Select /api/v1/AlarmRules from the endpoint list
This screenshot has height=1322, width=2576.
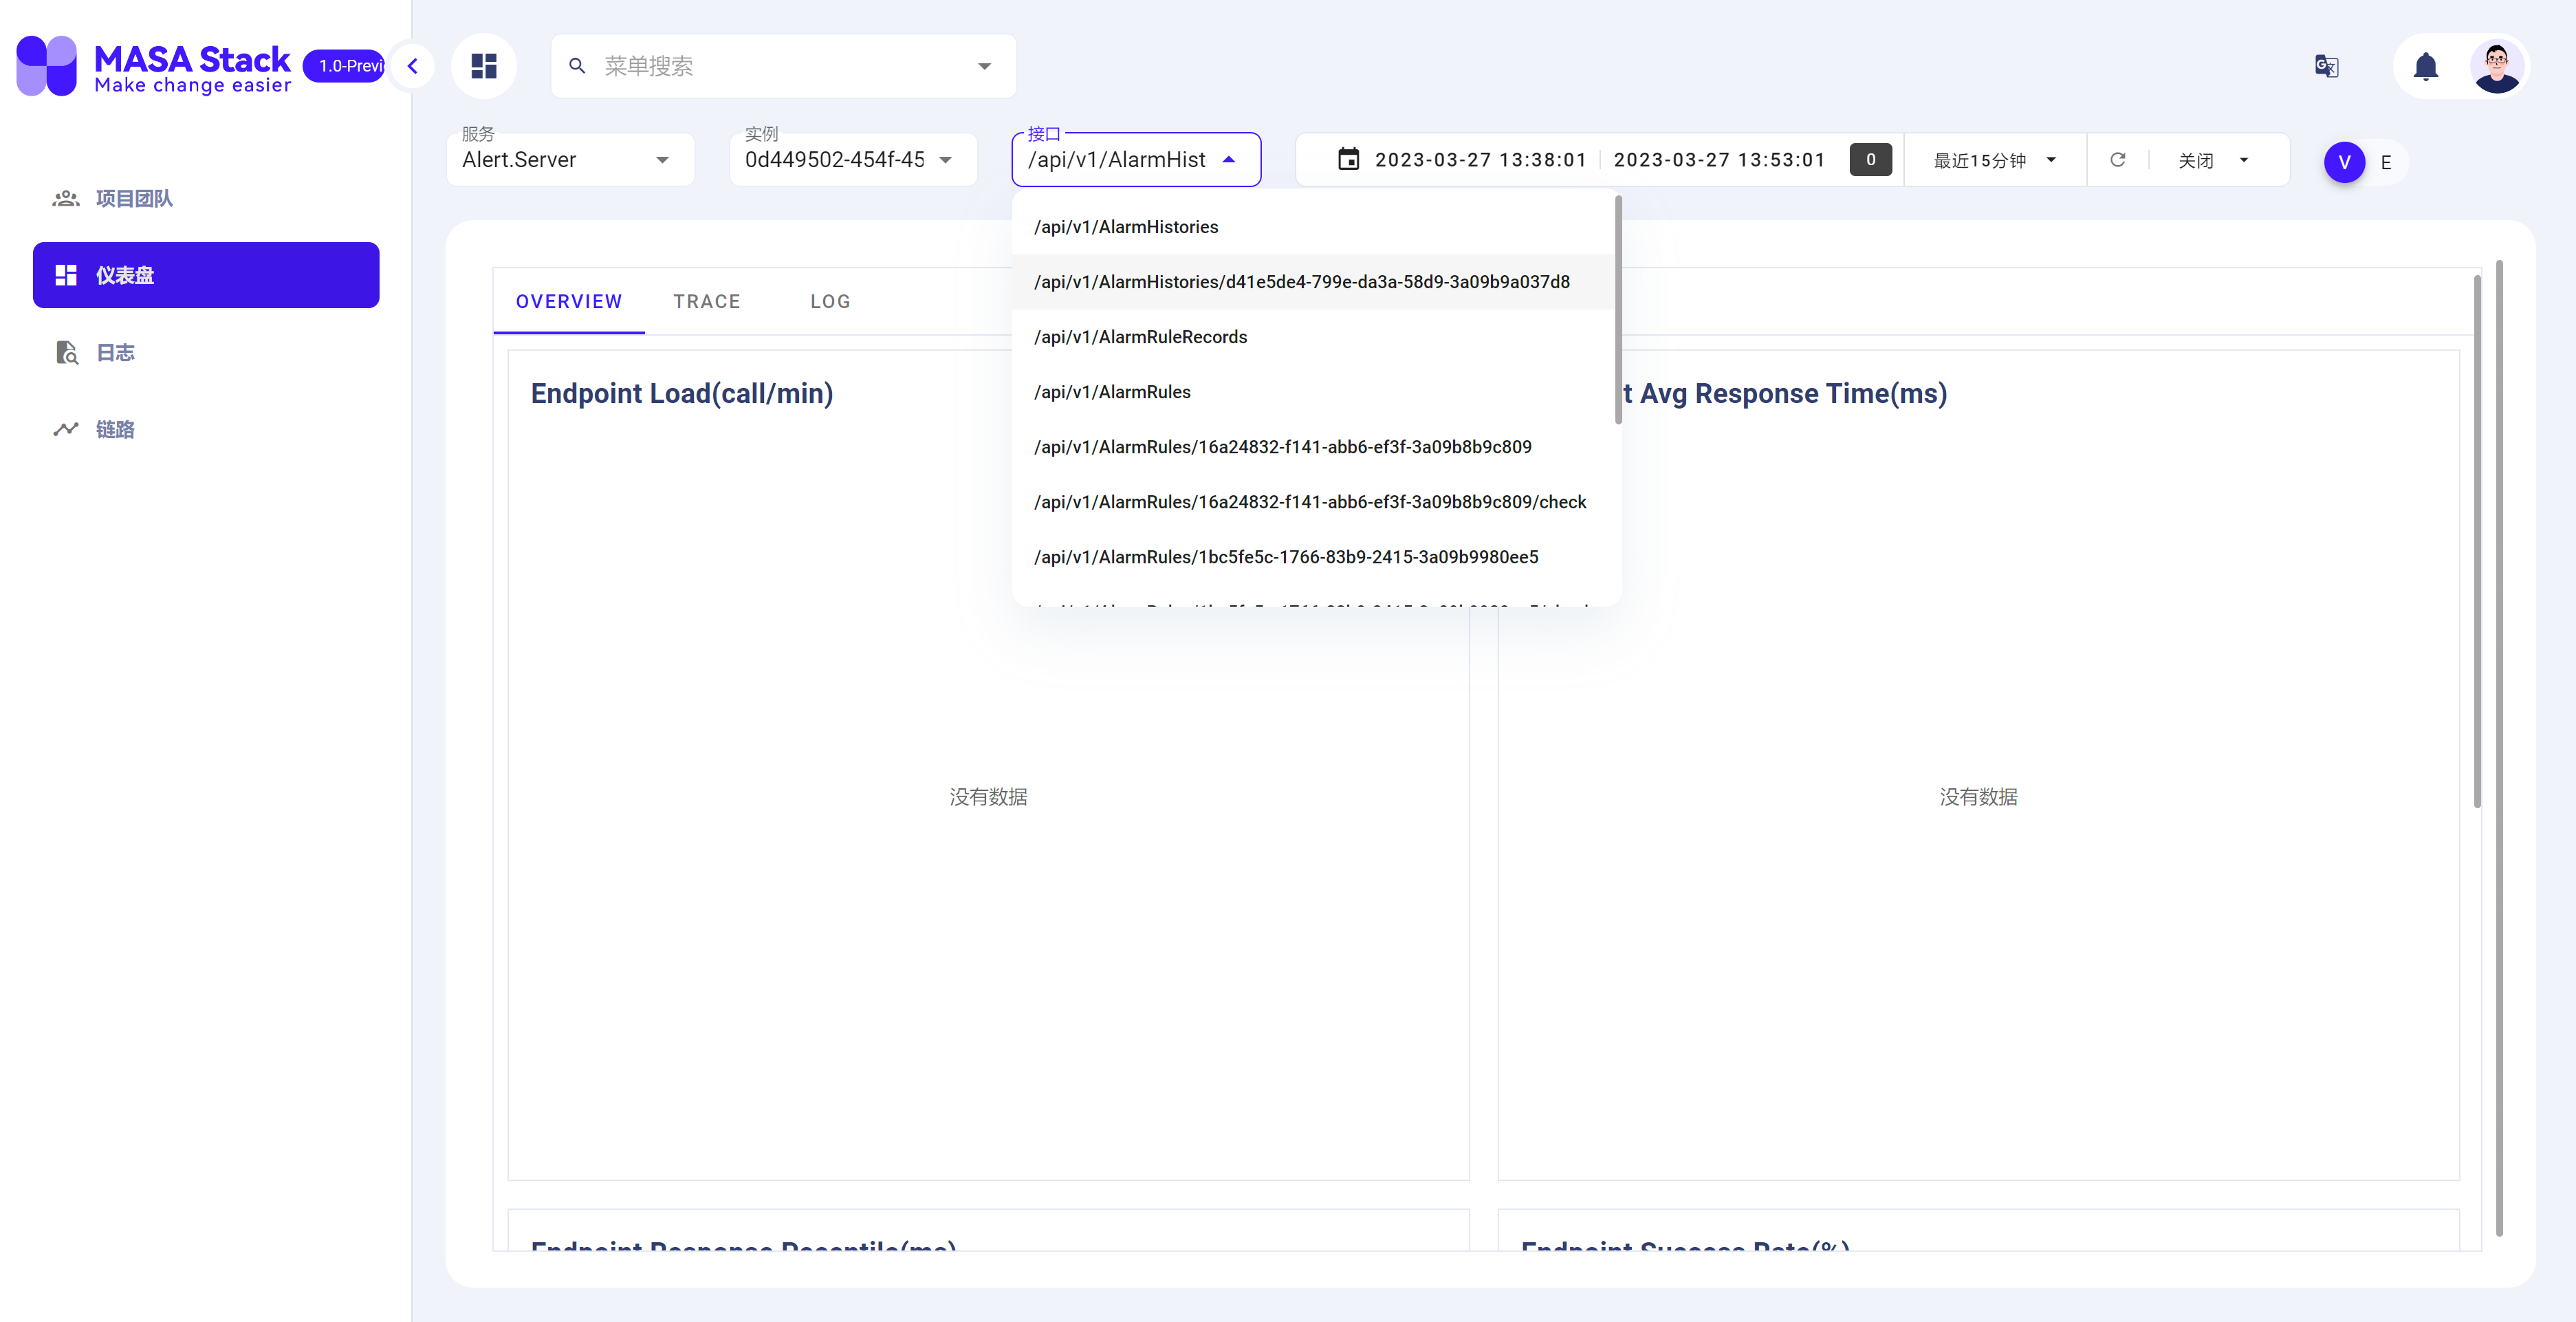tap(1112, 391)
